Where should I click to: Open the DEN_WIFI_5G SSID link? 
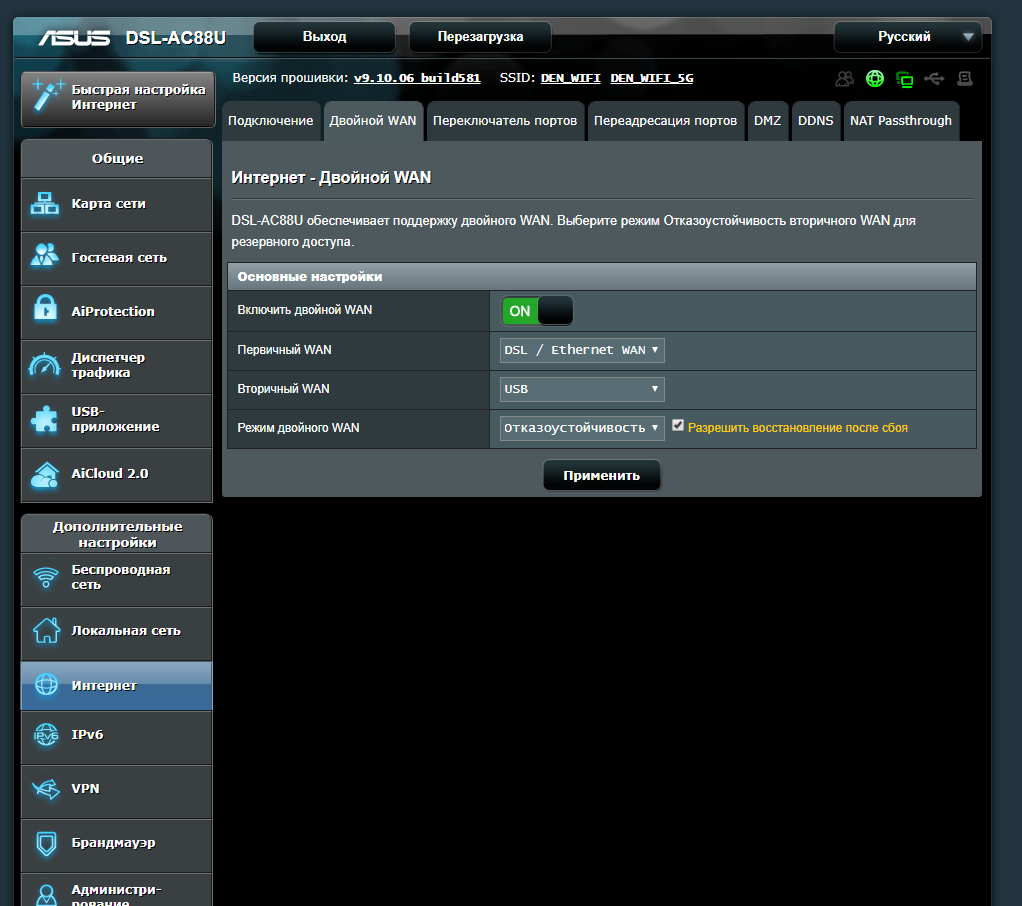[652, 78]
